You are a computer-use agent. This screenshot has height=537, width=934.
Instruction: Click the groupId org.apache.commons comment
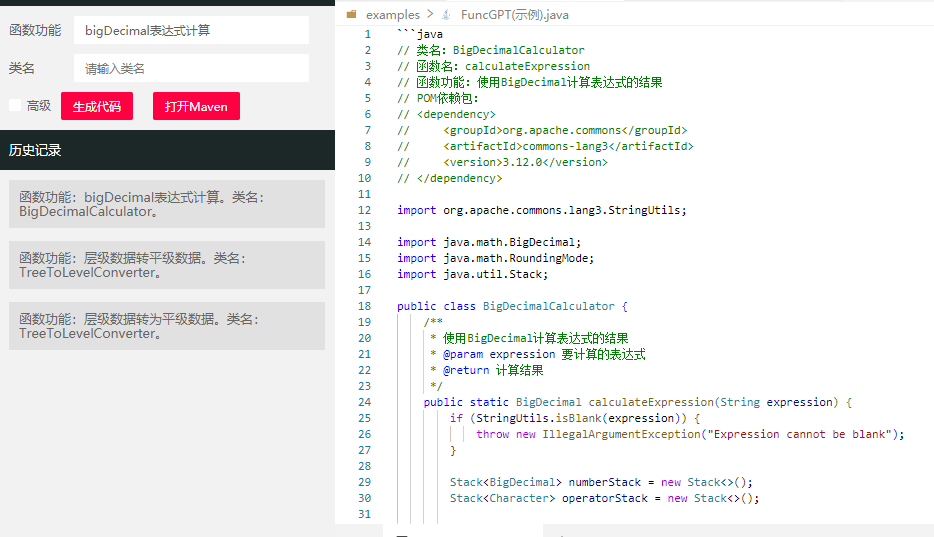542,130
